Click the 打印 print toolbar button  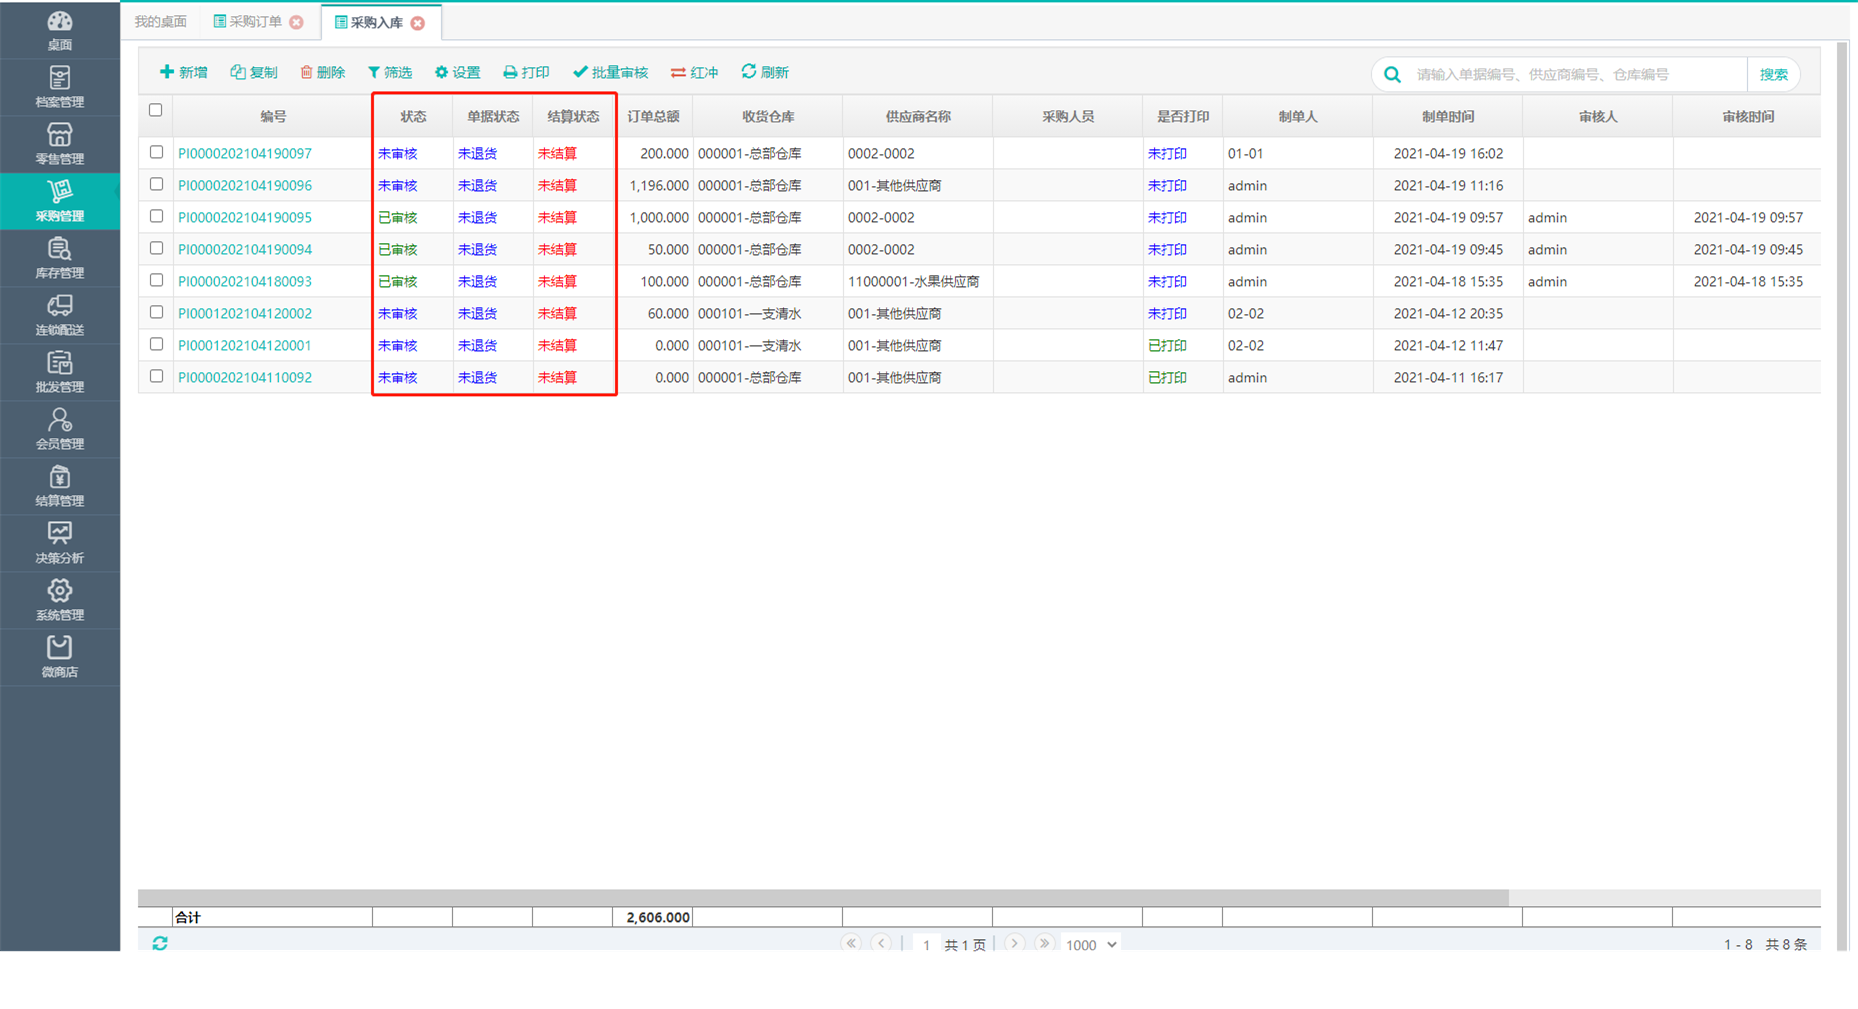pyautogui.click(x=526, y=72)
